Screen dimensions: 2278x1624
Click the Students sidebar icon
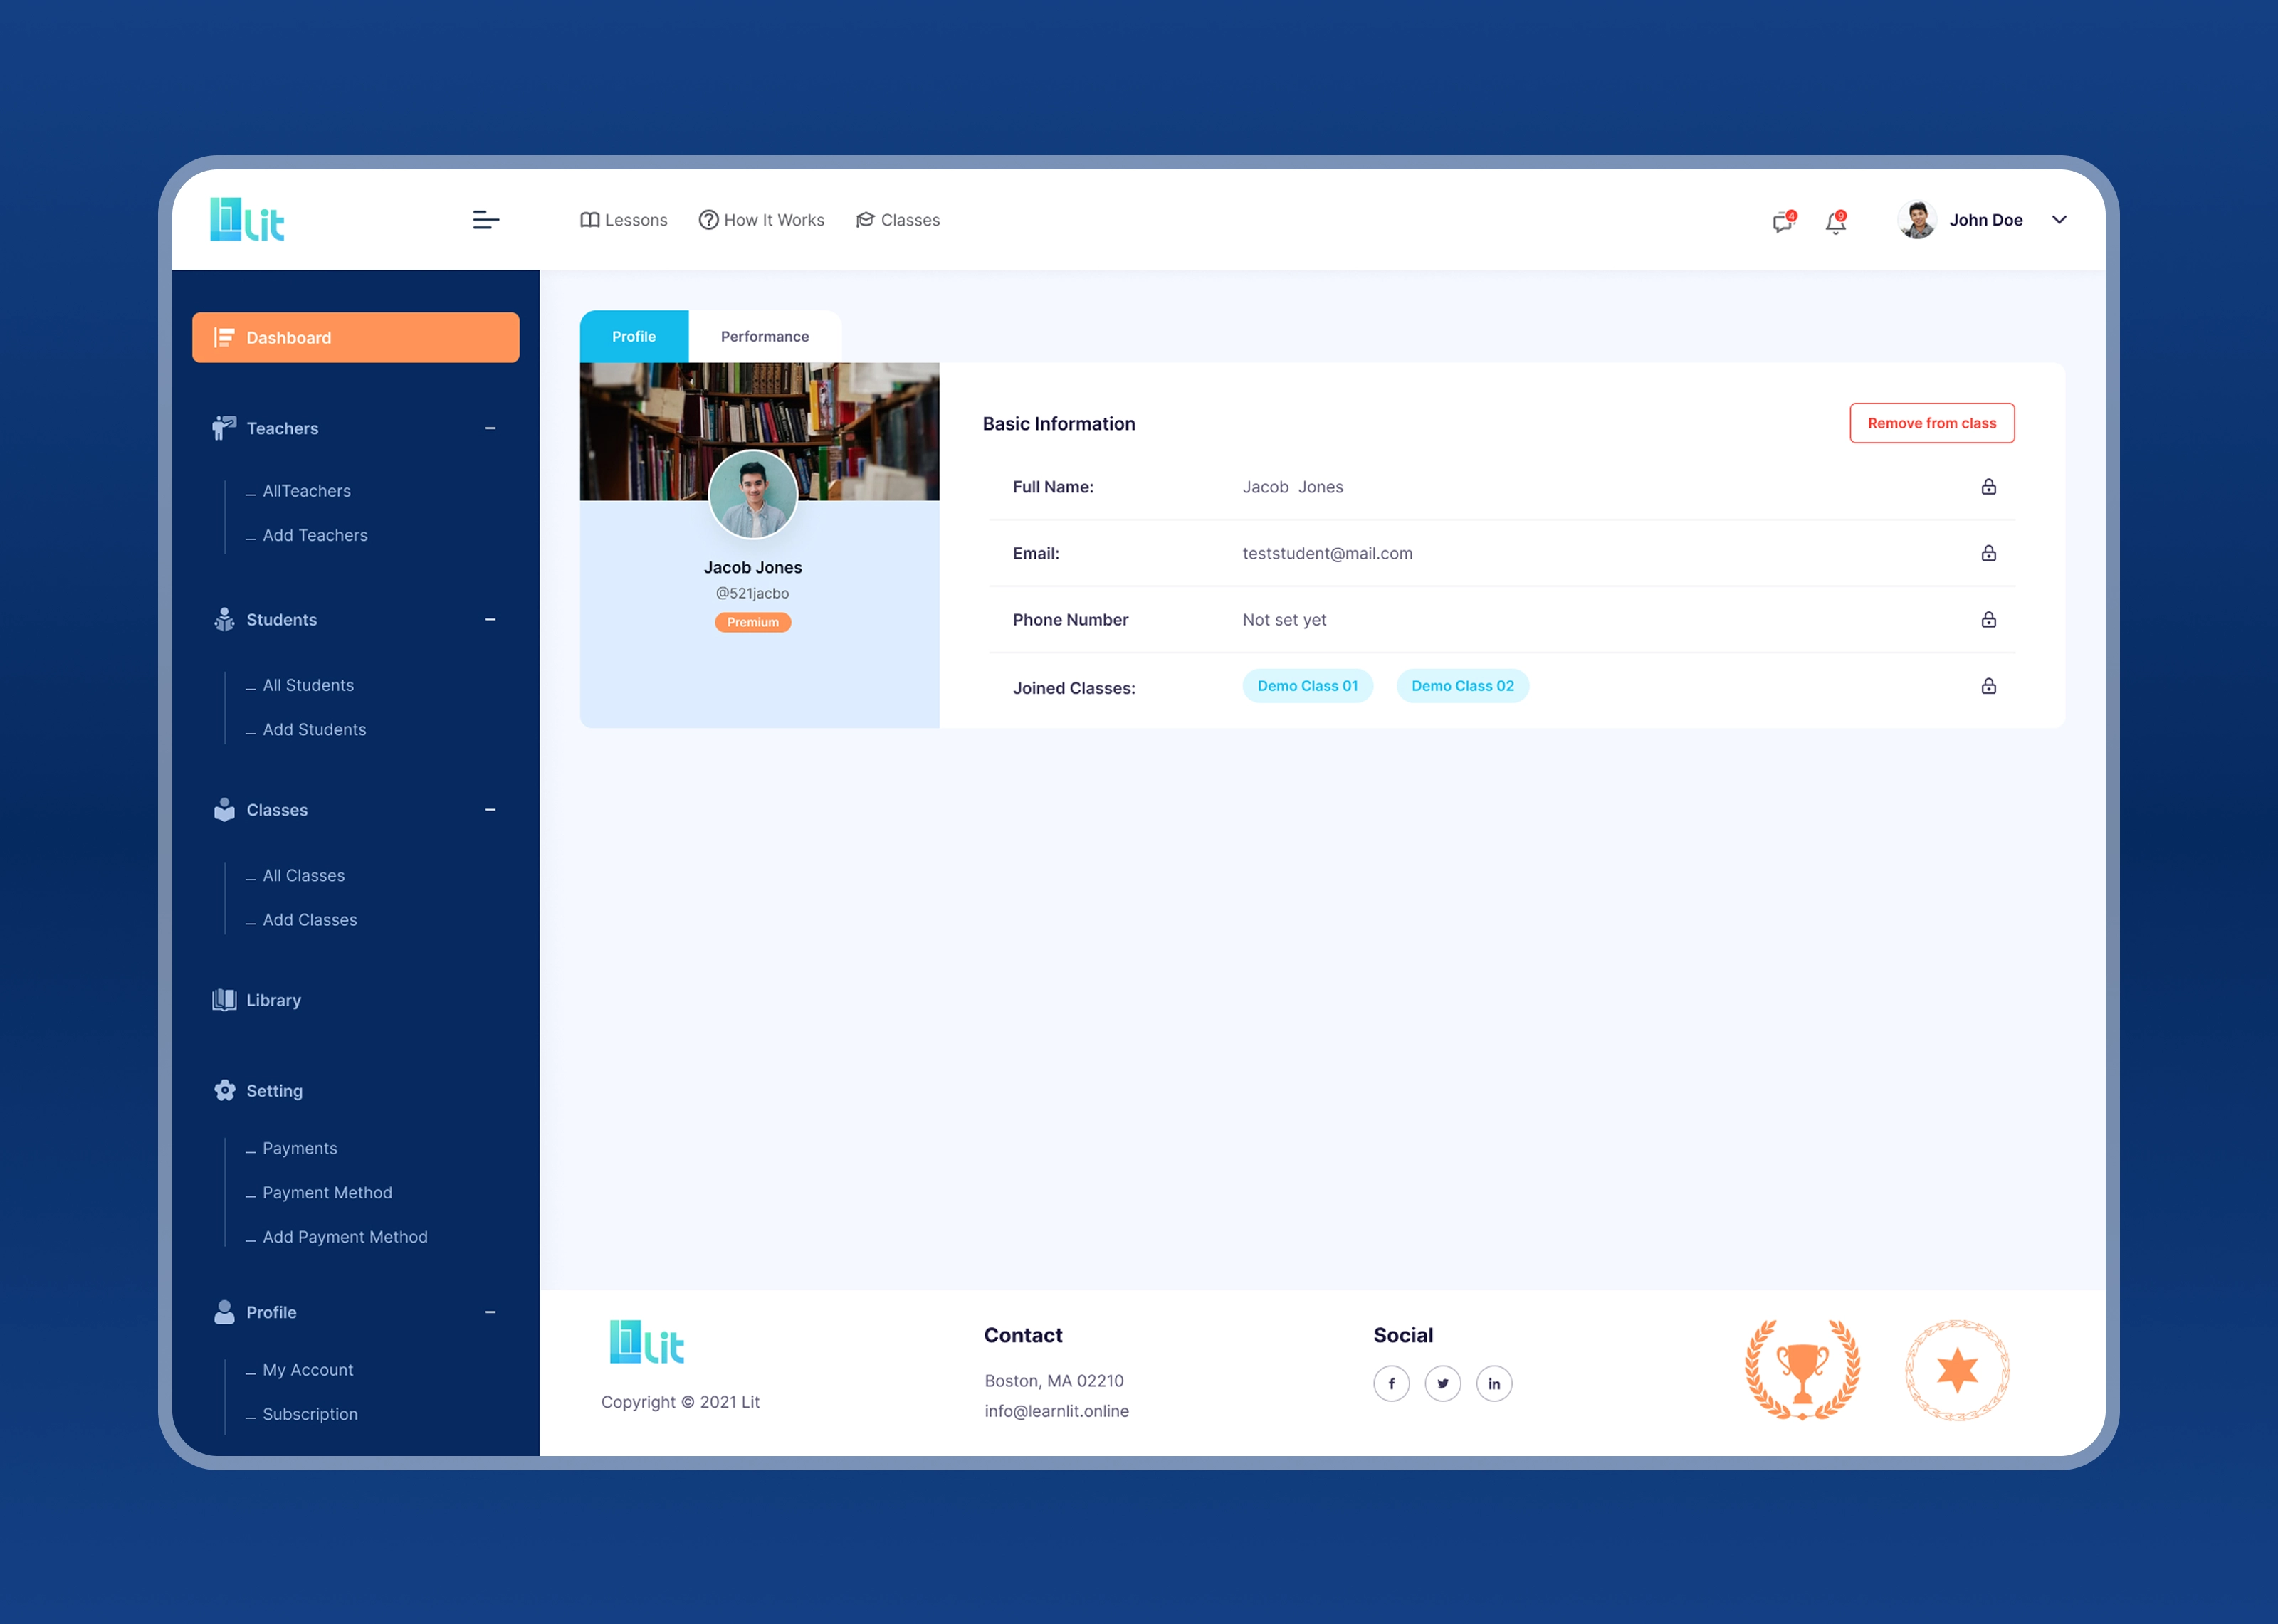[x=224, y=620]
